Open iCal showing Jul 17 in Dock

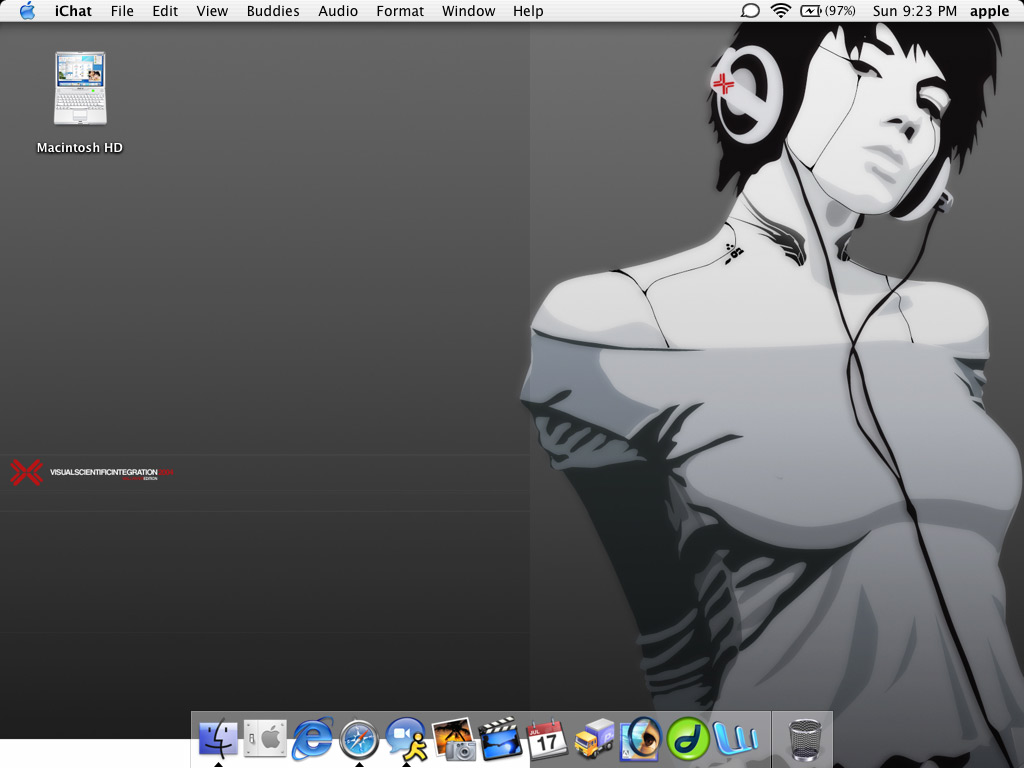[x=547, y=739]
